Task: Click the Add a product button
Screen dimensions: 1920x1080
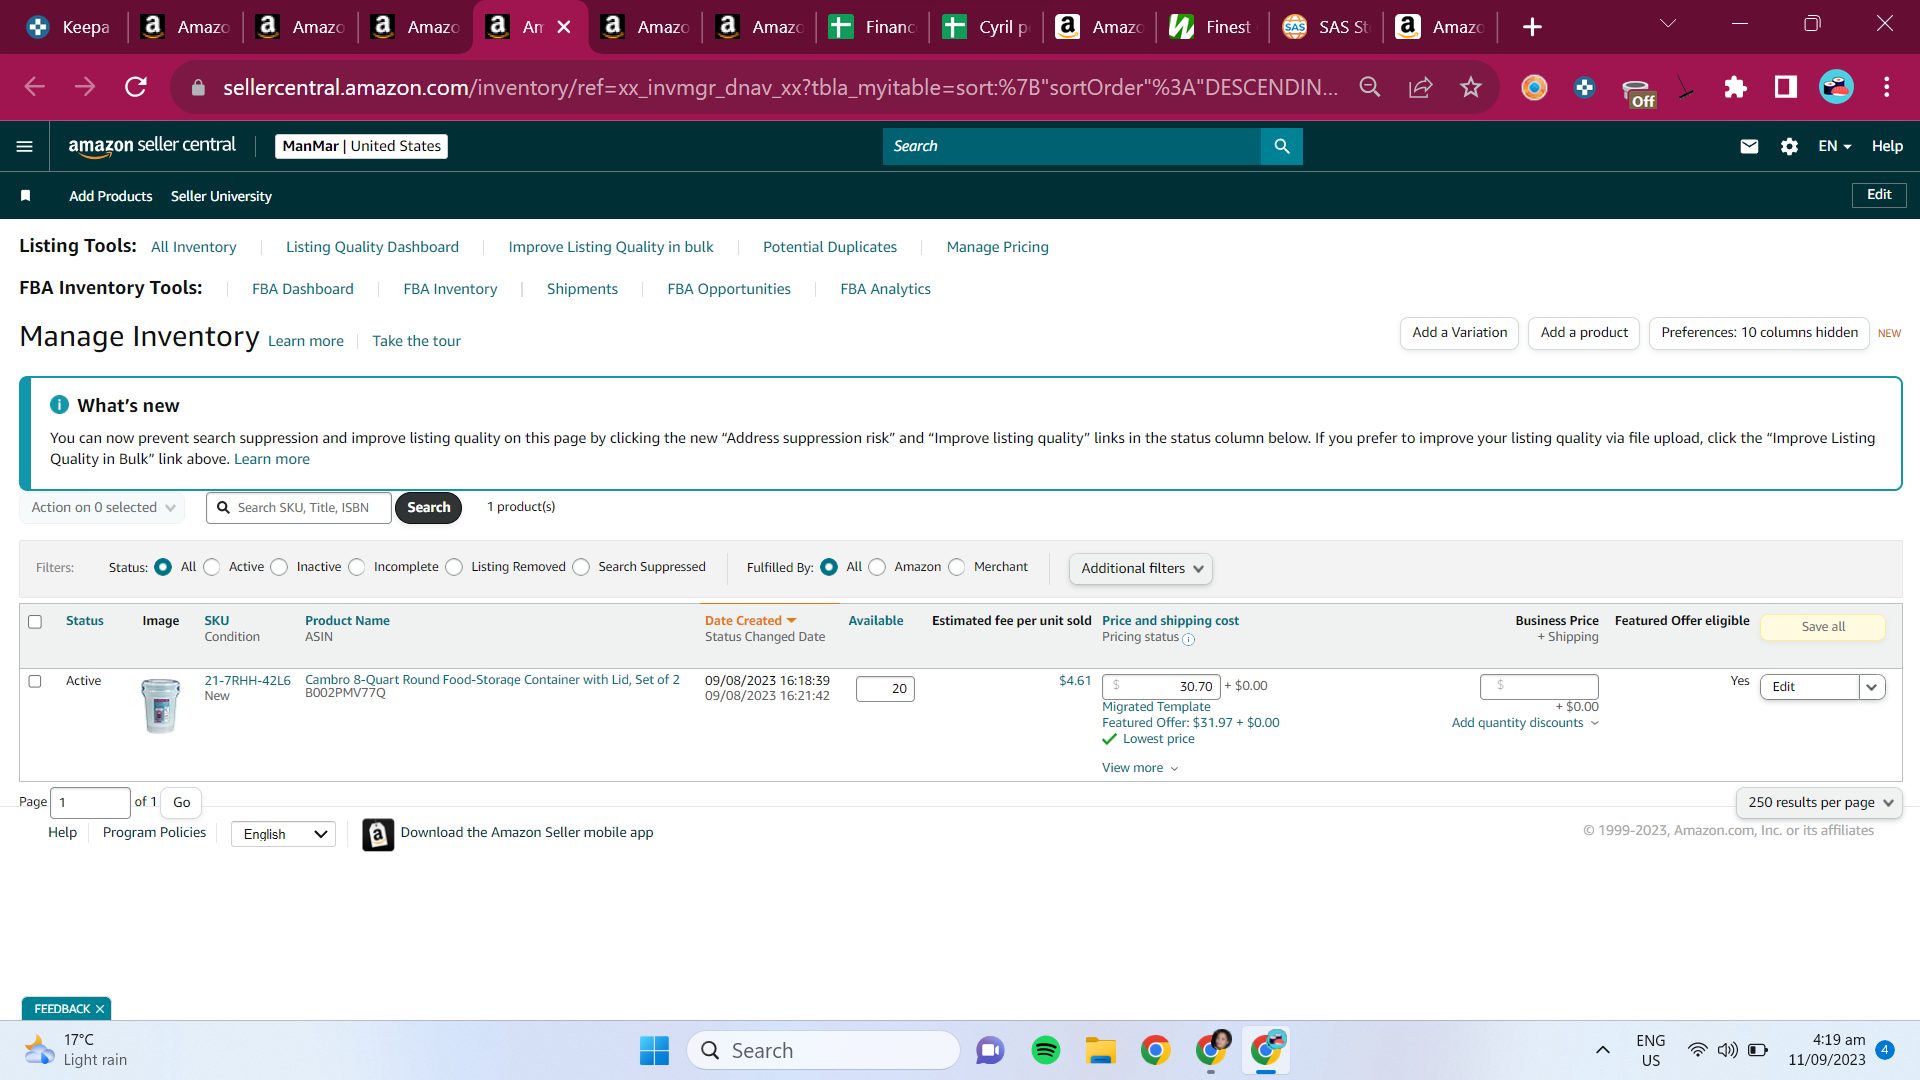Action: pos(1584,333)
